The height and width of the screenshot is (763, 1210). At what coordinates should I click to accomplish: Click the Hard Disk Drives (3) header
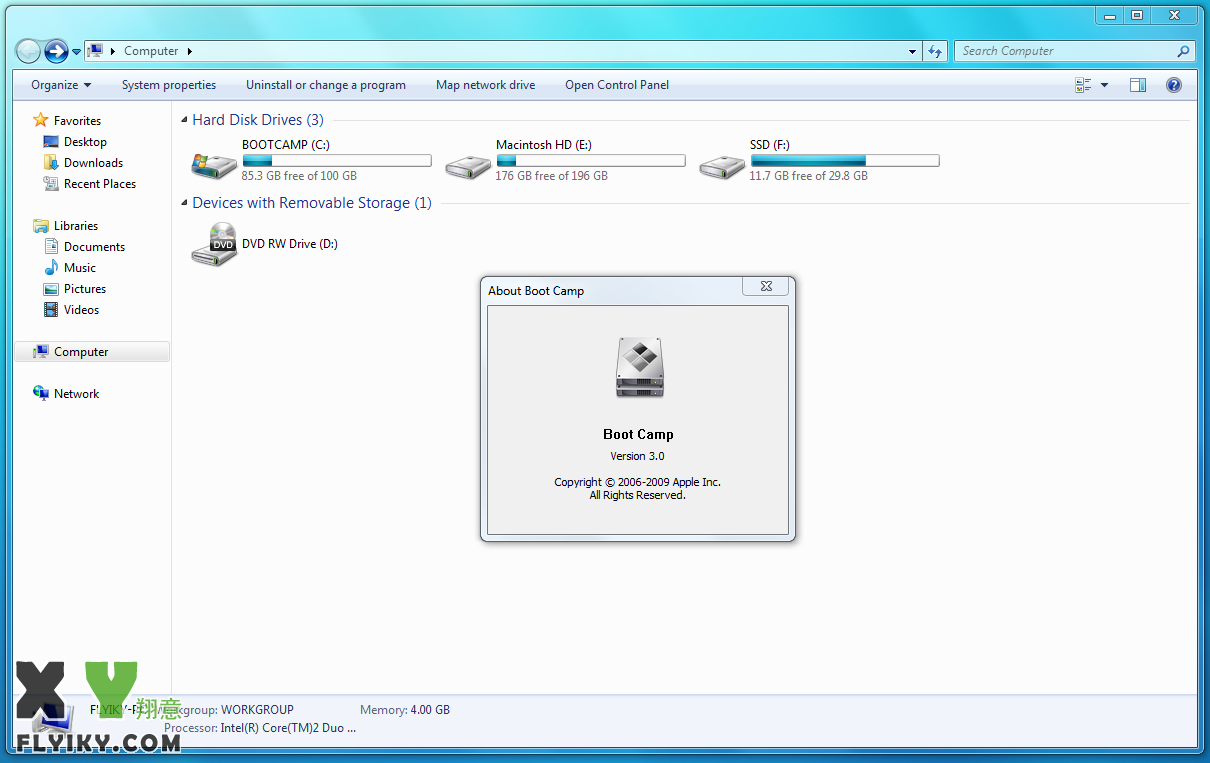(258, 120)
